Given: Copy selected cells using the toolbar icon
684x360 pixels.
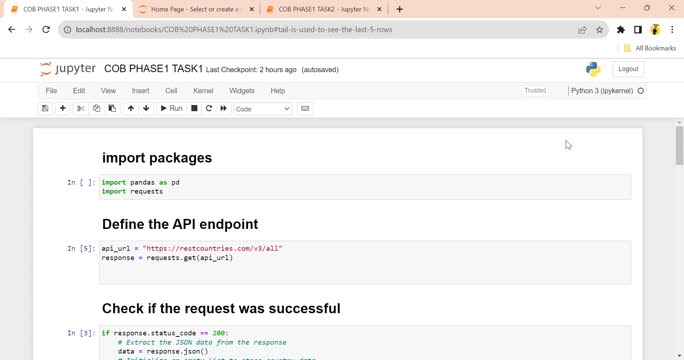Looking at the screenshot, I should (x=96, y=108).
